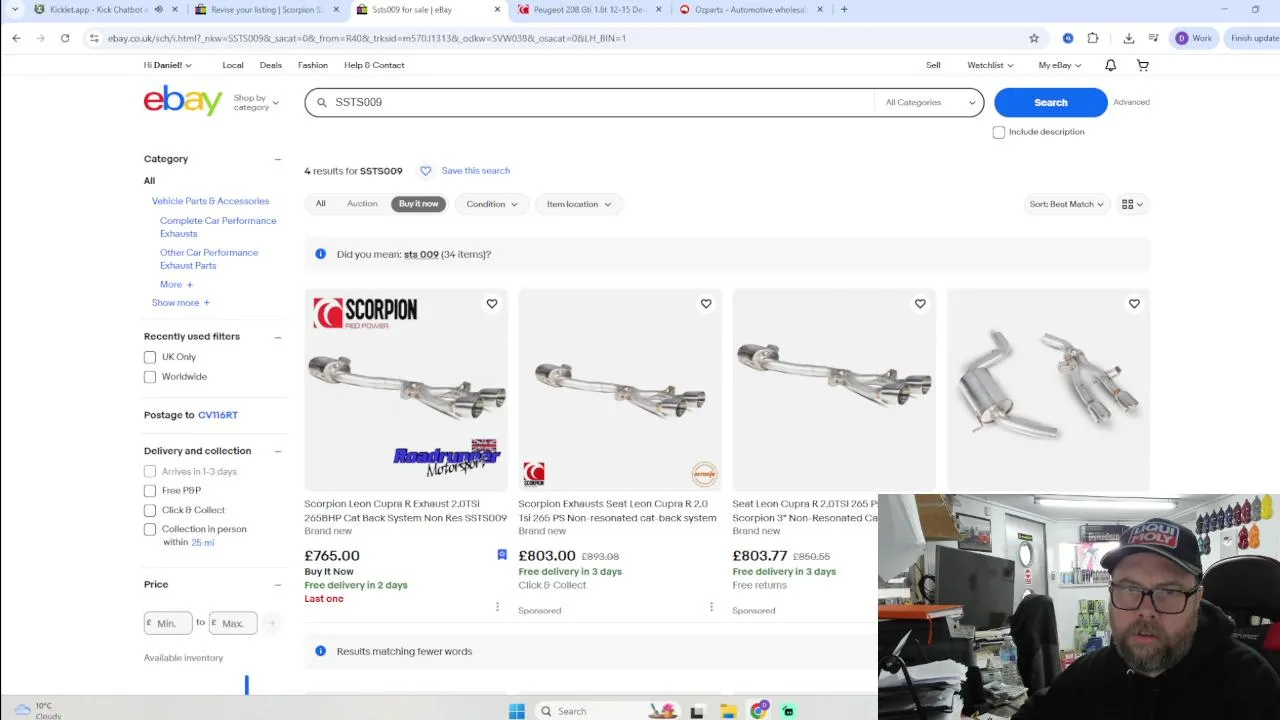
Task: Change the CV116RT postage postcode
Action: point(218,415)
